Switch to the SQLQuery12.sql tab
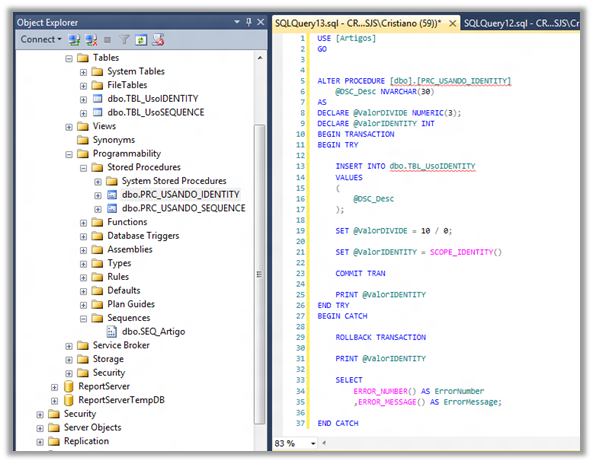Screen dimensions: 593x463 pos(521,23)
